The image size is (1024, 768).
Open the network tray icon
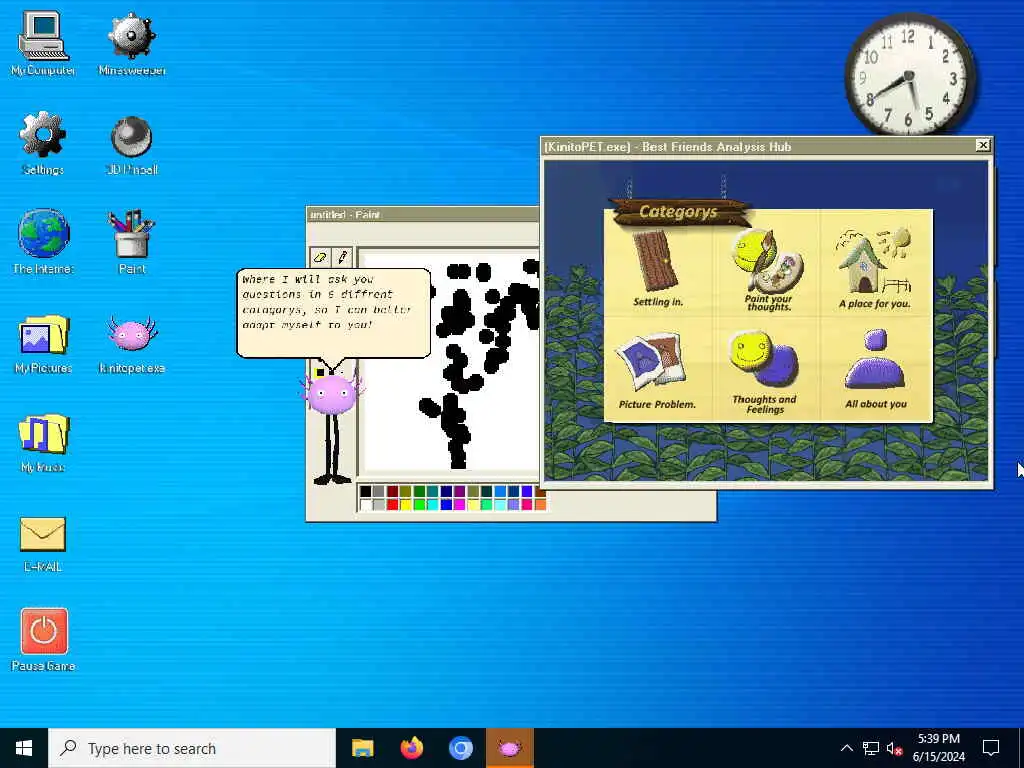click(871, 748)
